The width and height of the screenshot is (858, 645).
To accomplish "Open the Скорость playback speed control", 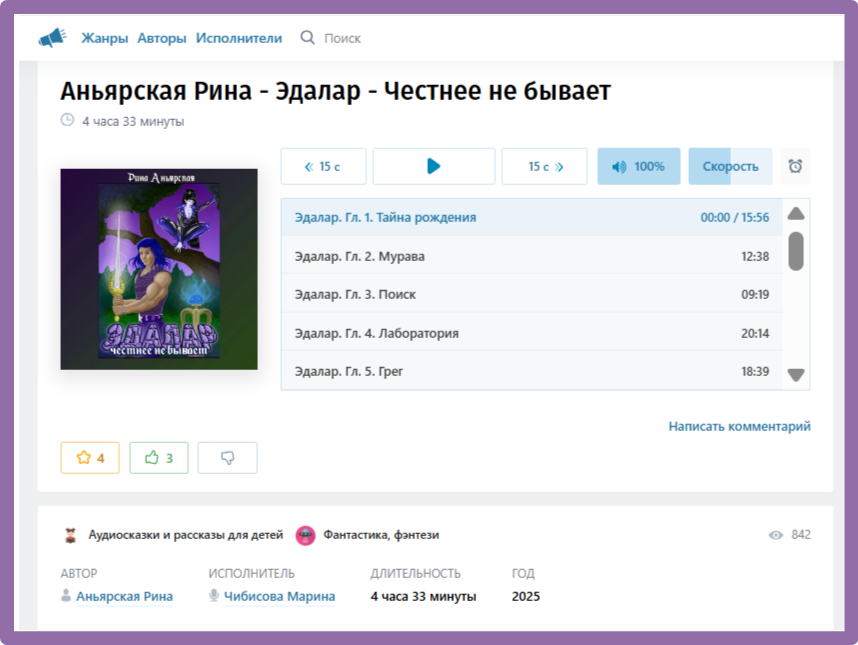I will click(730, 167).
